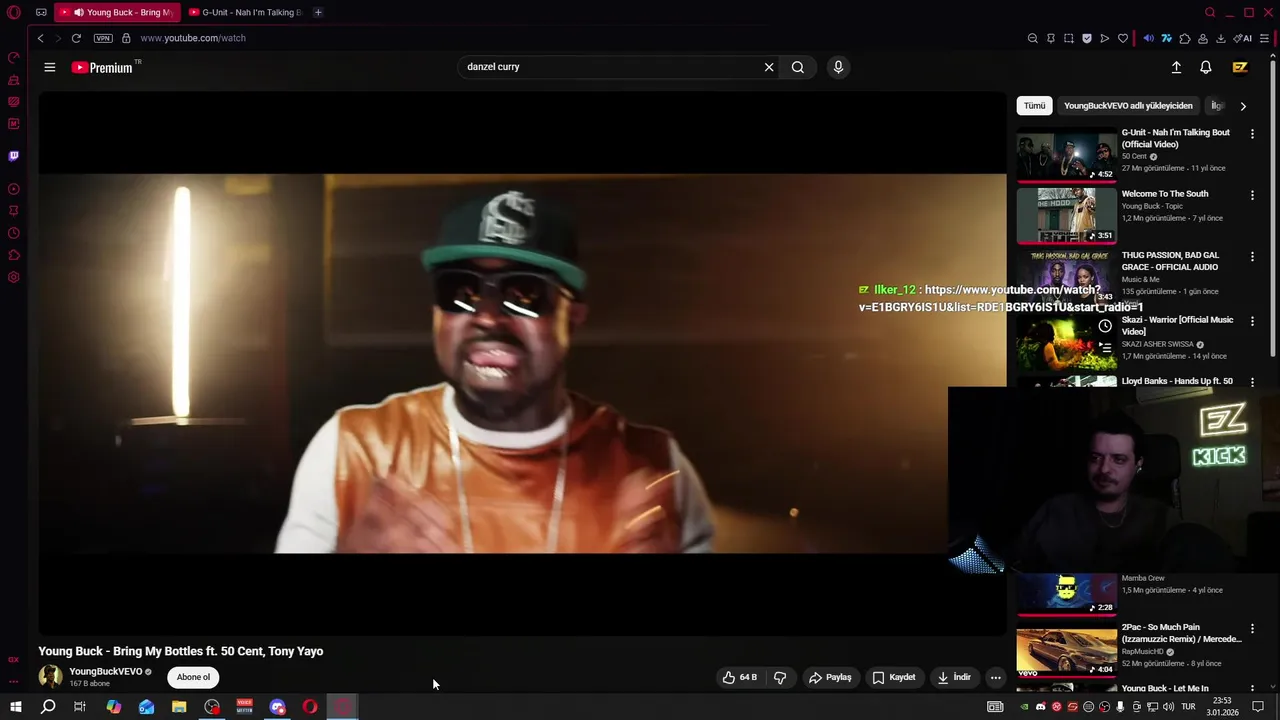Select the Tümü filter chip

(1034, 105)
